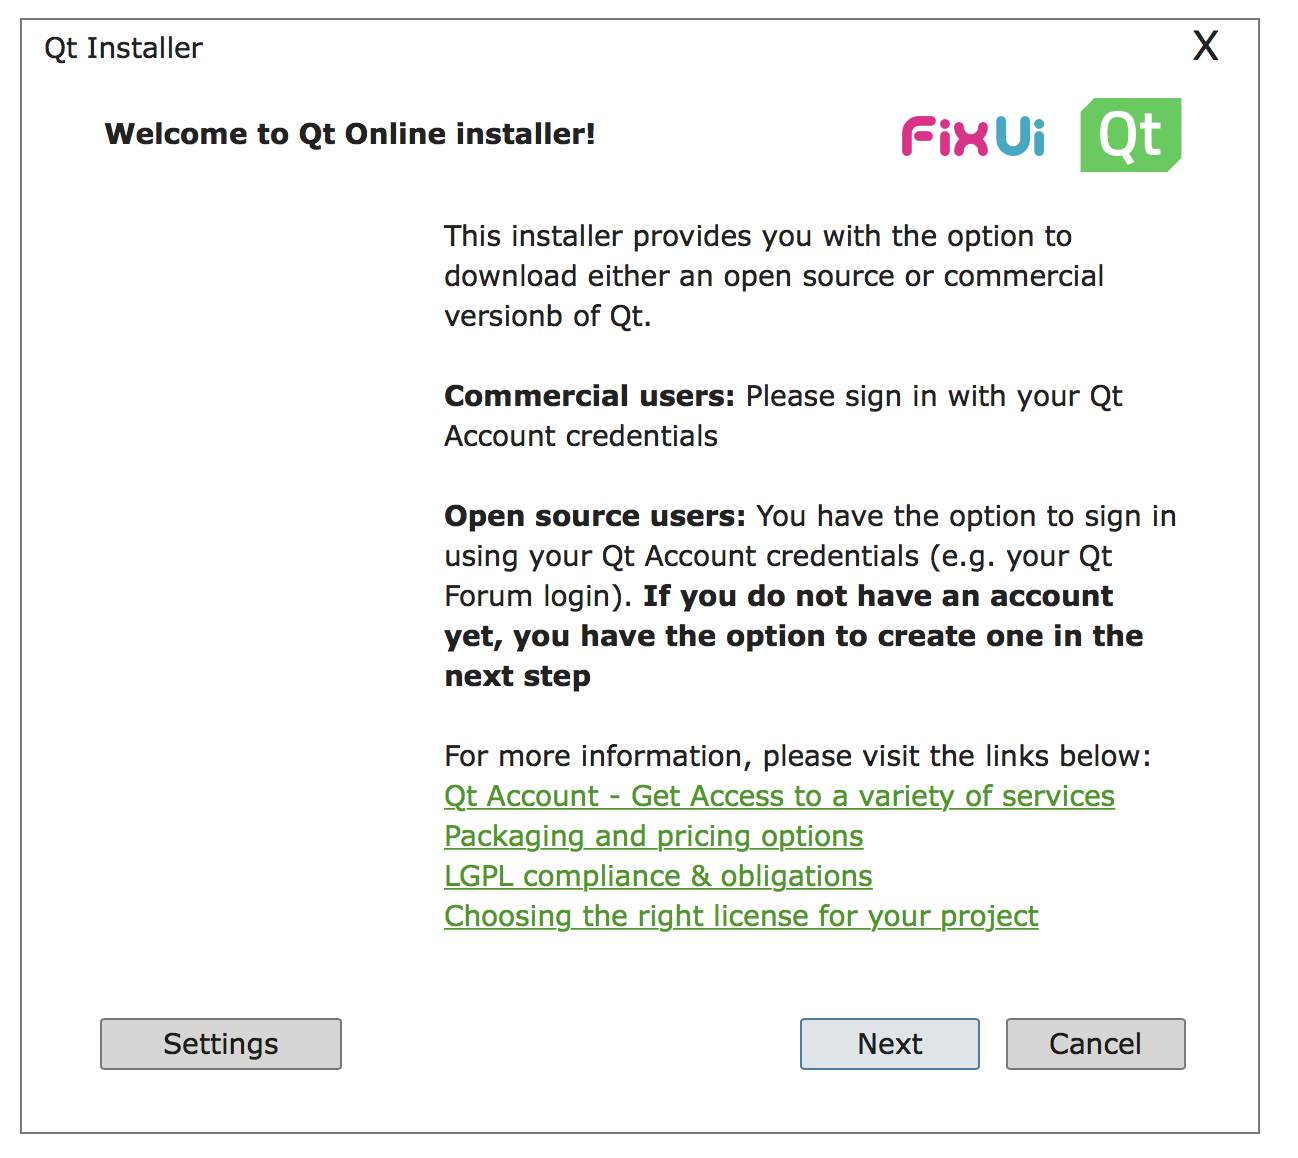Close the Qt Installer window

pos(1205,46)
